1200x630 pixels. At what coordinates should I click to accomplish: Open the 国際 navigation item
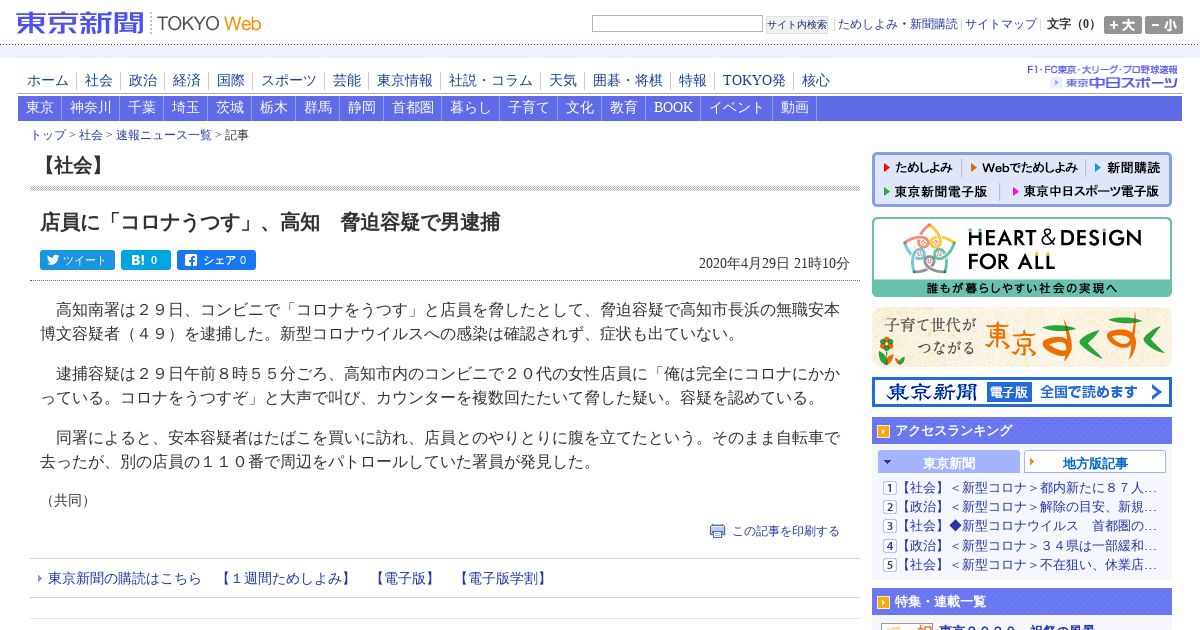231,81
